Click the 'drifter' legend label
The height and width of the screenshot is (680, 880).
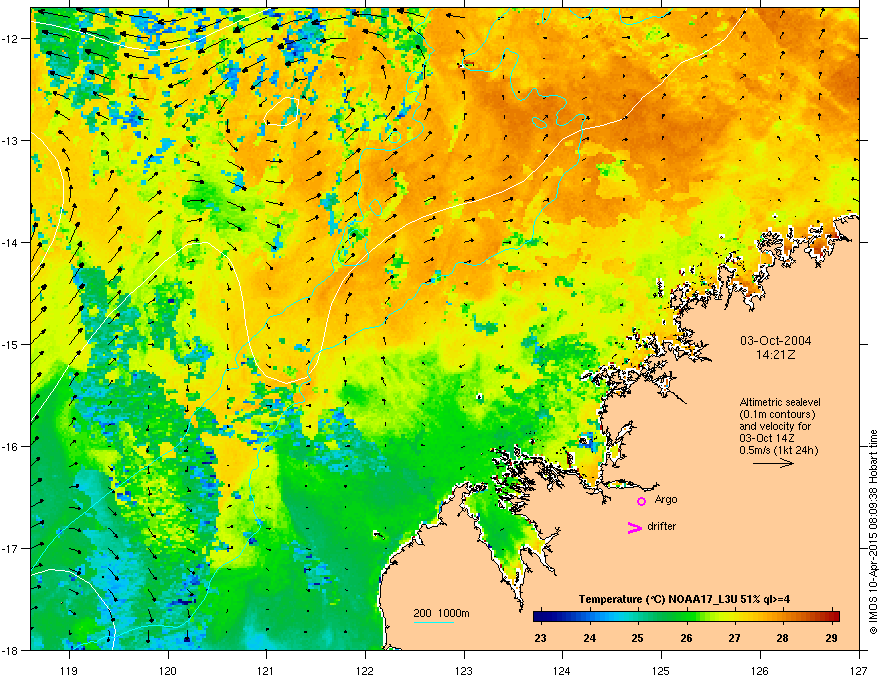(662, 526)
